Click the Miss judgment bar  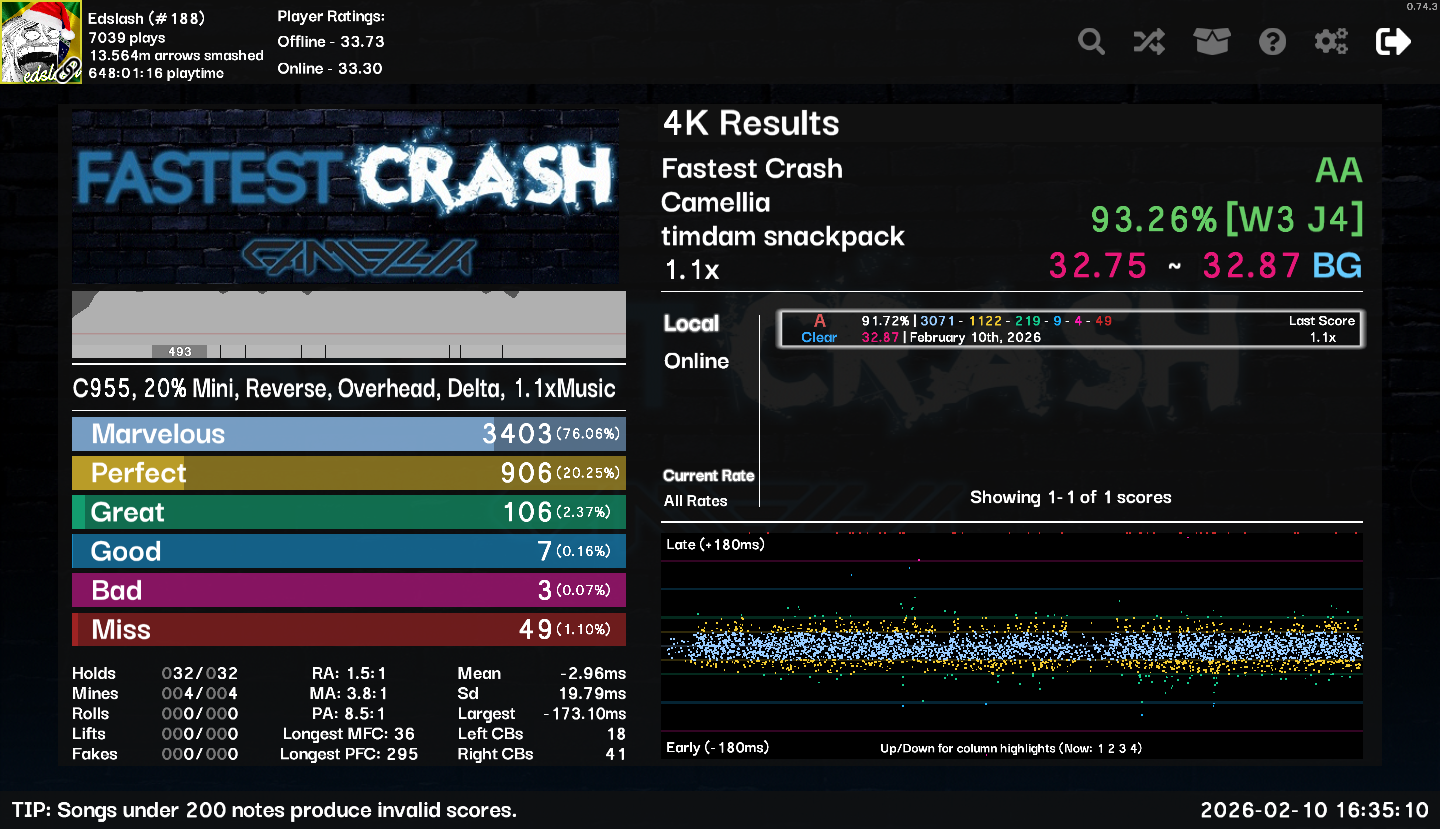tap(348, 630)
